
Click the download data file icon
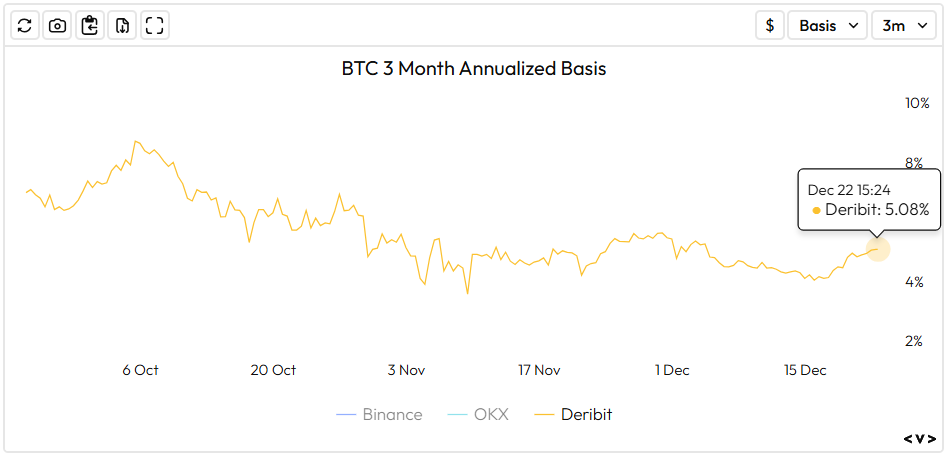[122, 26]
